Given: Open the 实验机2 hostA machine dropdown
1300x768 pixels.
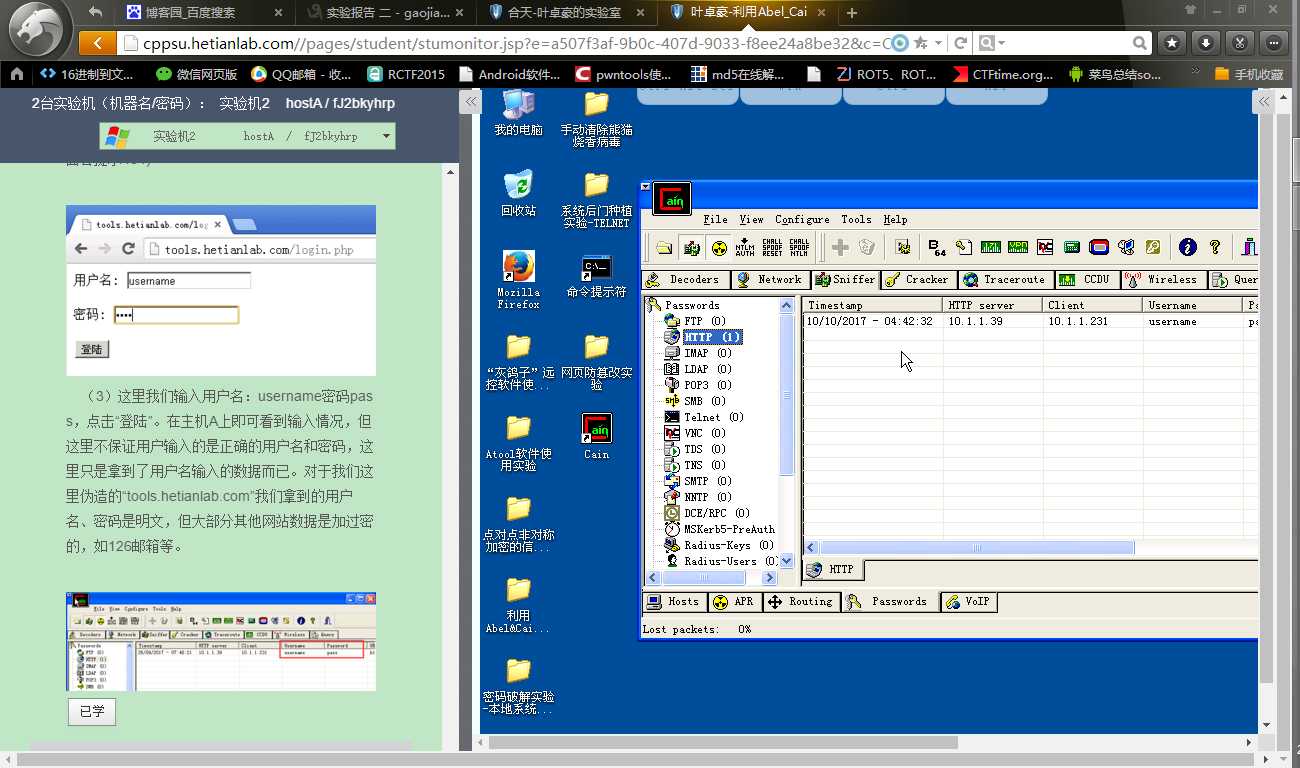Looking at the screenshot, I should tap(247, 136).
